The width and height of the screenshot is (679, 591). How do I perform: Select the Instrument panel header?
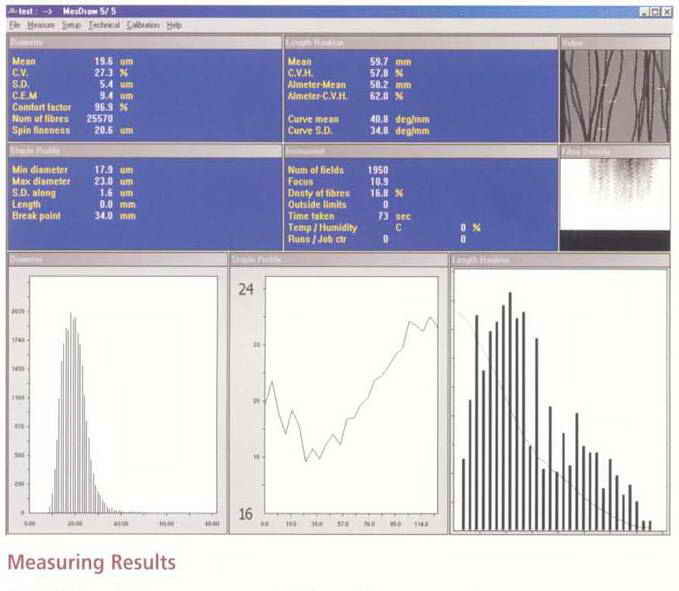pyautogui.click(x=420, y=150)
